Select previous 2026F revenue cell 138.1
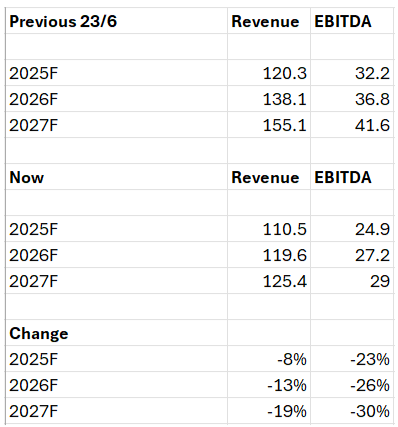Viewport: 398px width, 427px height. point(269,99)
